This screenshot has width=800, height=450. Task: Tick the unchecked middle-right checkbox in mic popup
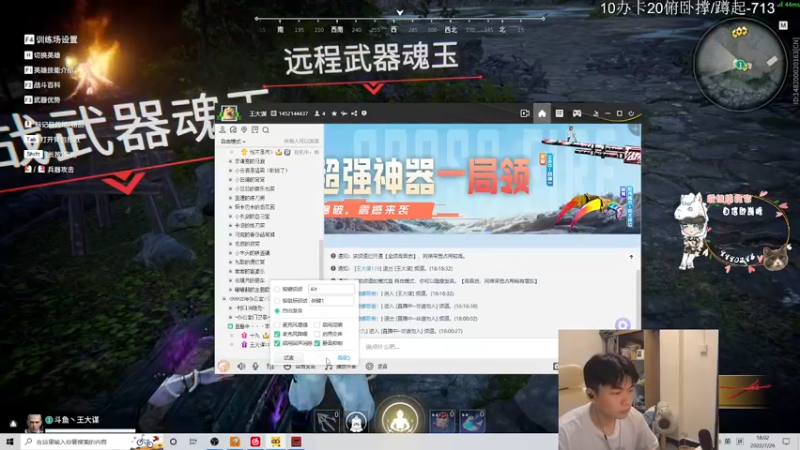317,334
